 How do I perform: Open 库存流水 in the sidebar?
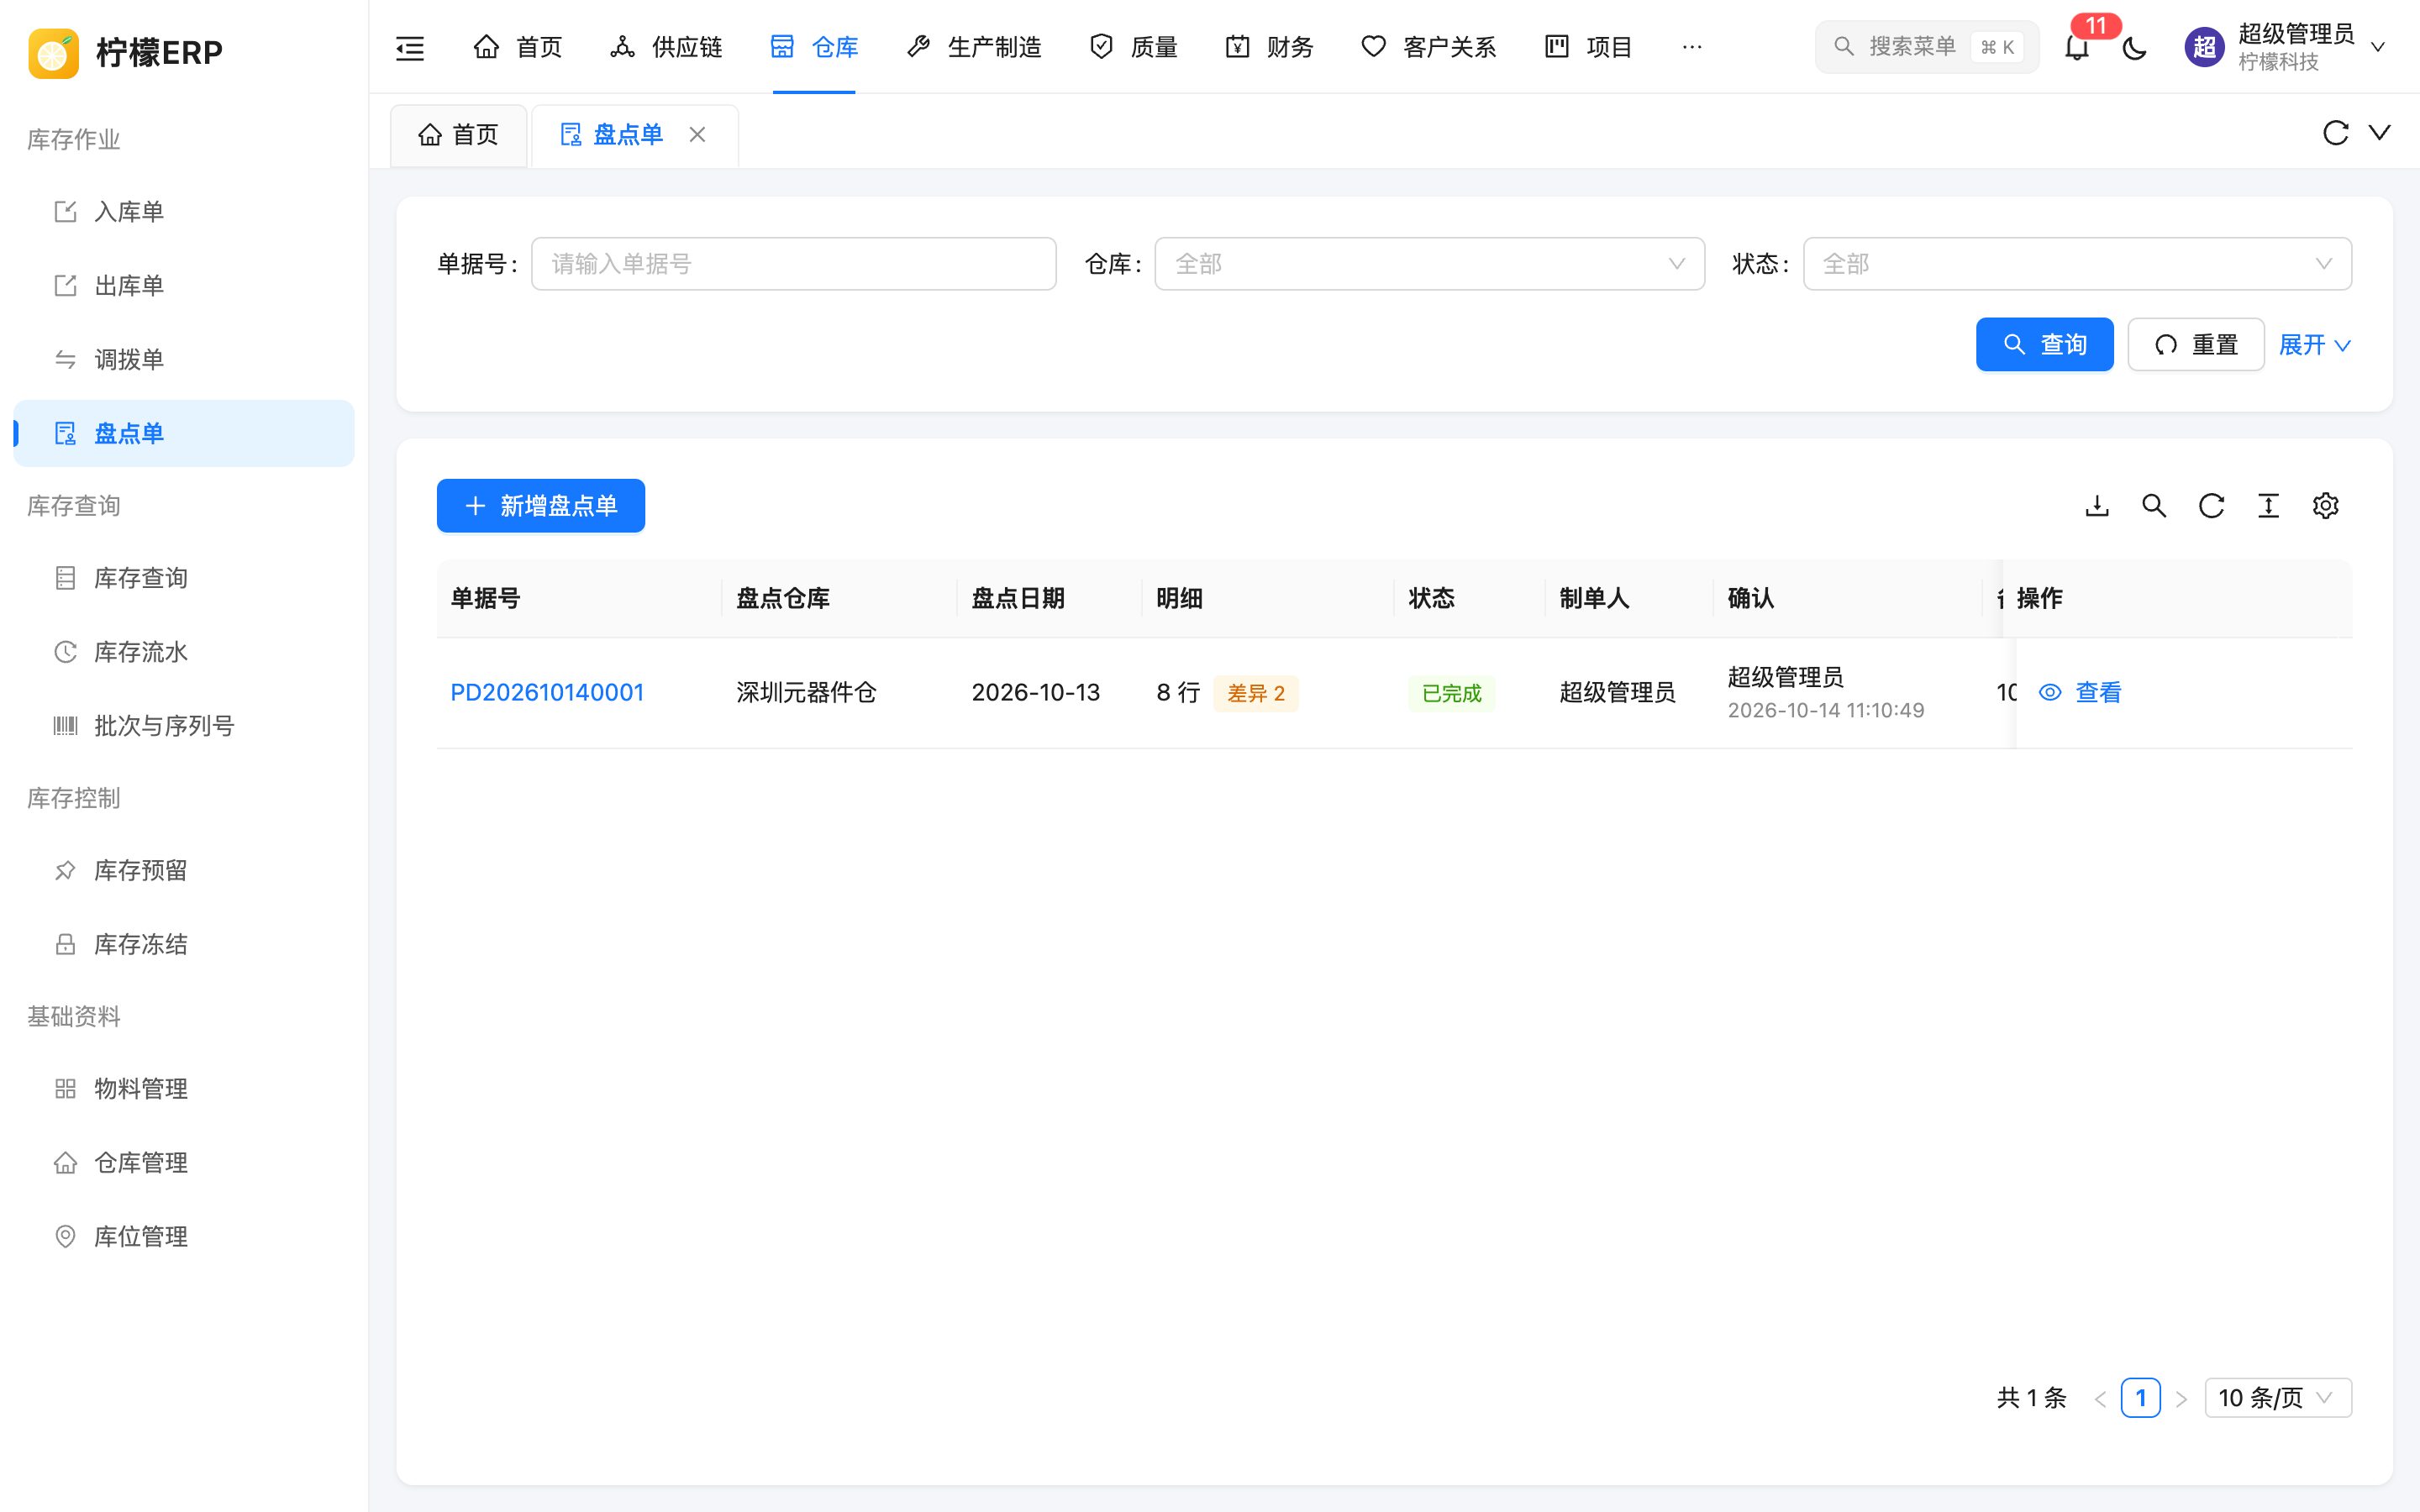point(184,652)
